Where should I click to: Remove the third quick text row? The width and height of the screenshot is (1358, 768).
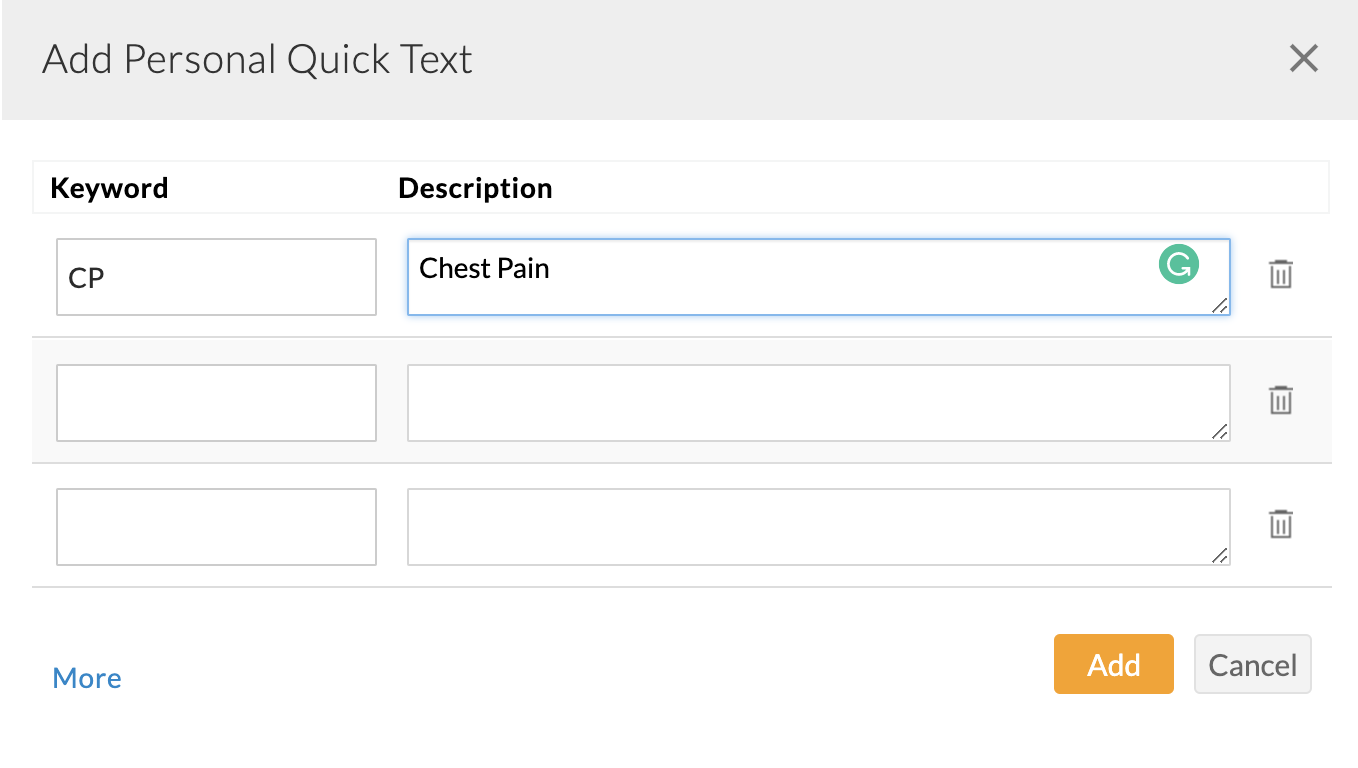(x=1281, y=523)
